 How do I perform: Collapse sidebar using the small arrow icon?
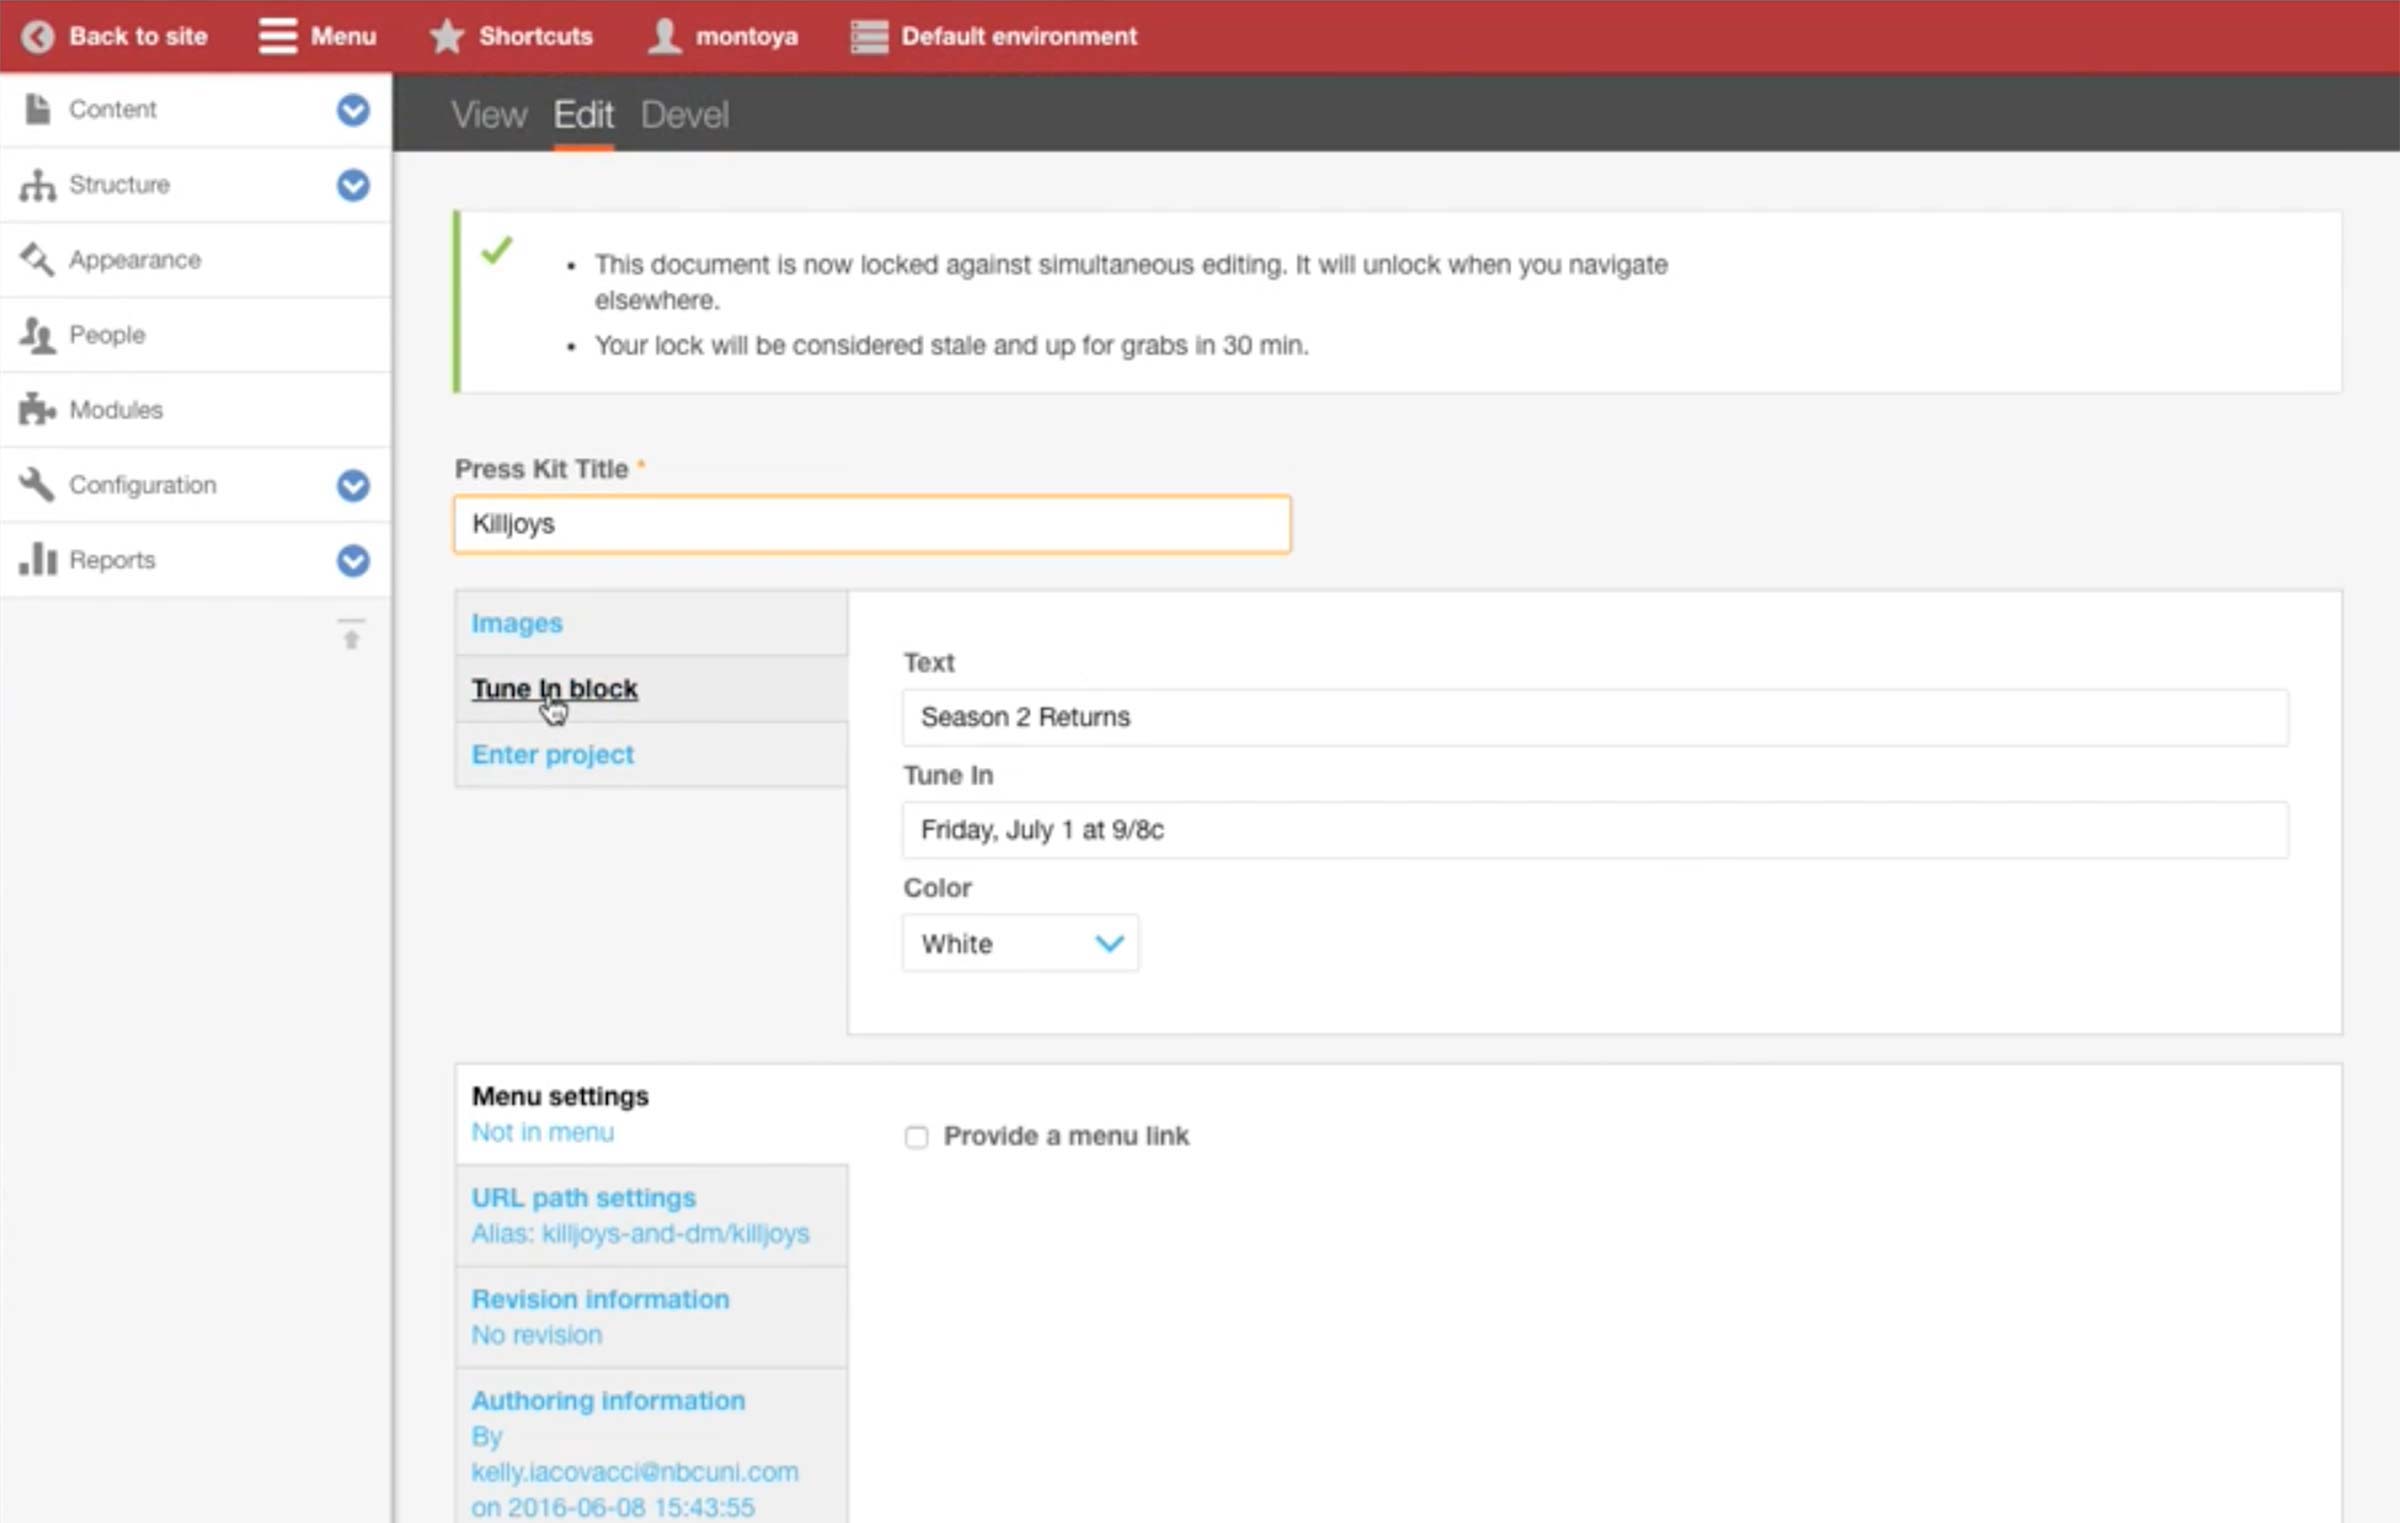[351, 636]
